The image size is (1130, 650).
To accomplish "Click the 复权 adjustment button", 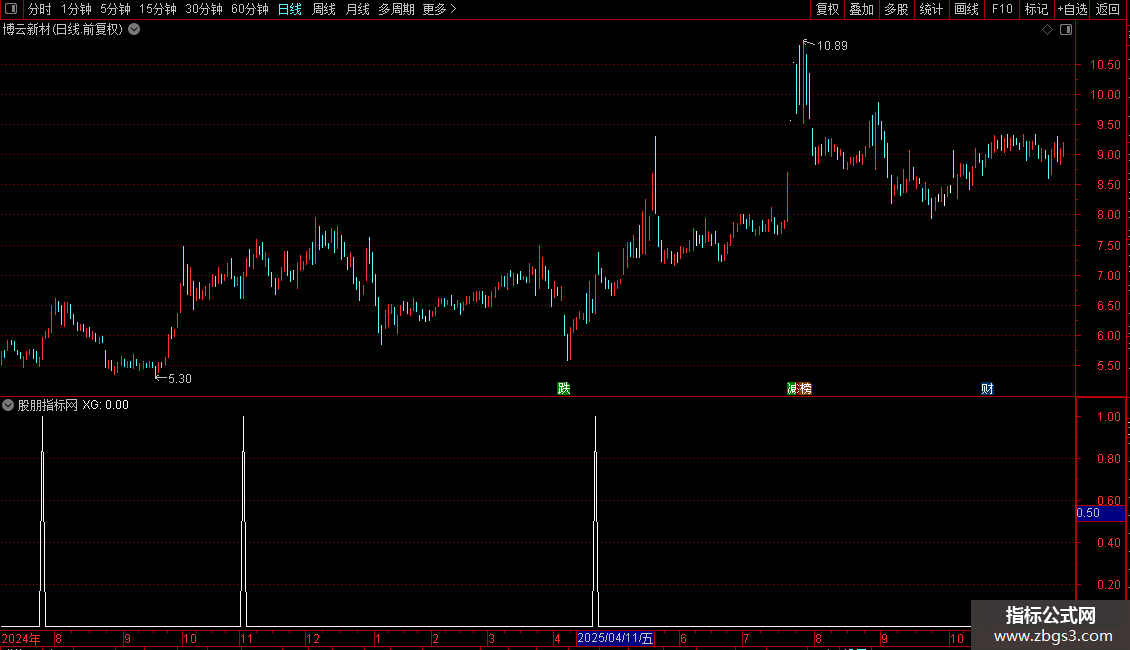I will pos(827,9).
